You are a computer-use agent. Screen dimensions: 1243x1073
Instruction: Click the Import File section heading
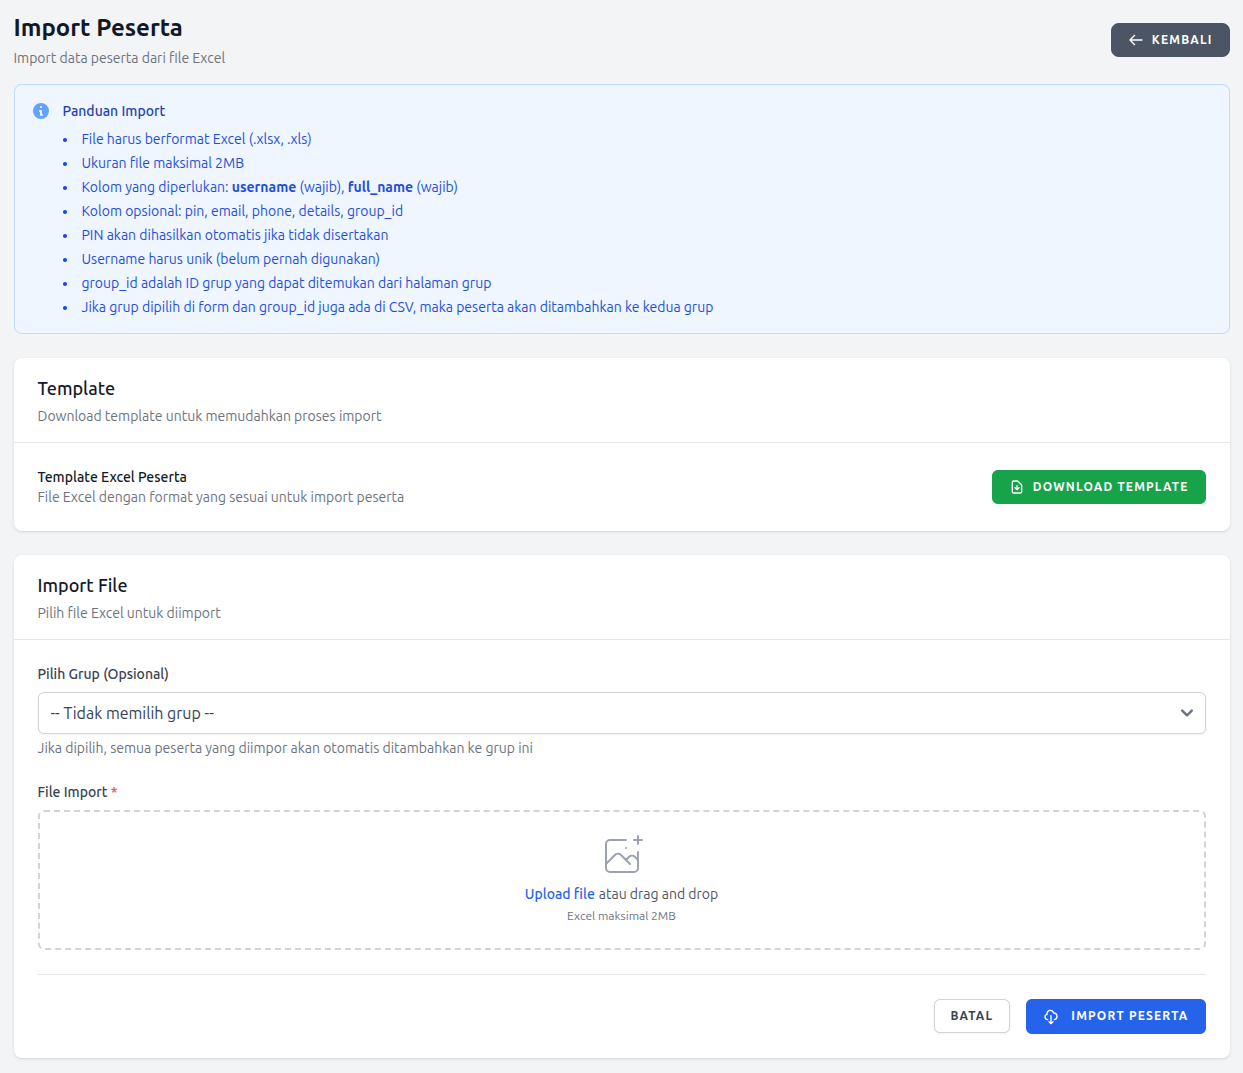tap(82, 586)
